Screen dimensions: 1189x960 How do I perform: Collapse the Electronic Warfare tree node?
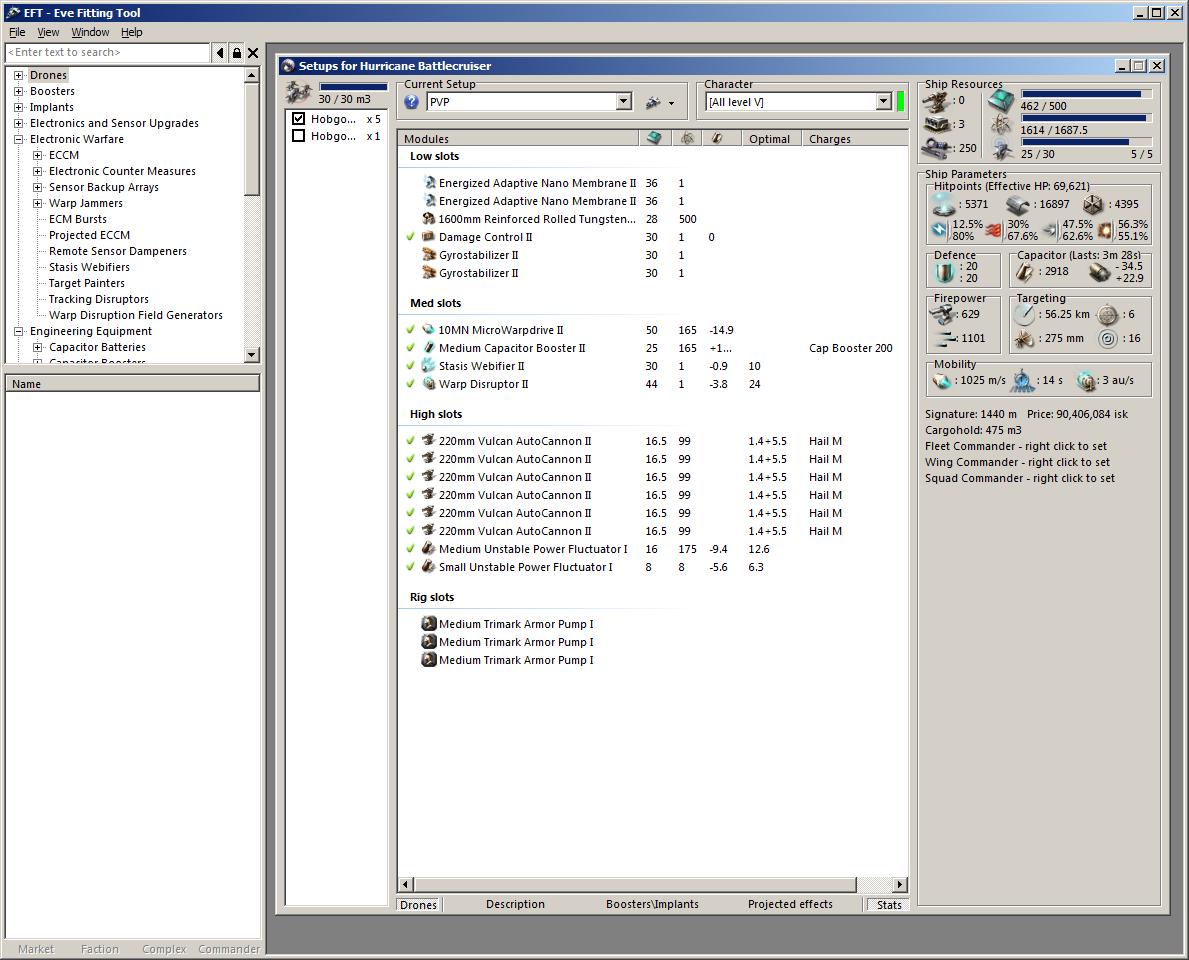18,139
